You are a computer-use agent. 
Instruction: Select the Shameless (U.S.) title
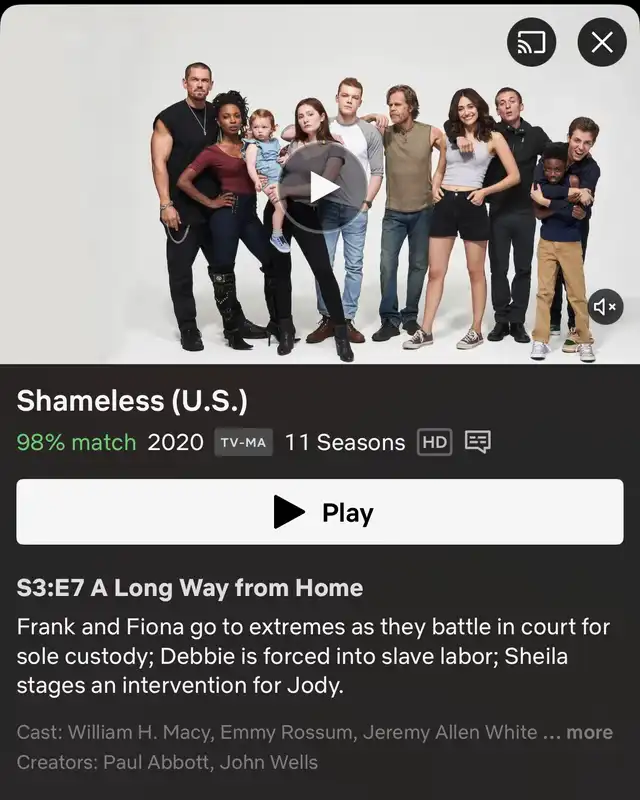pyautogui.click(x=132, y=401)
